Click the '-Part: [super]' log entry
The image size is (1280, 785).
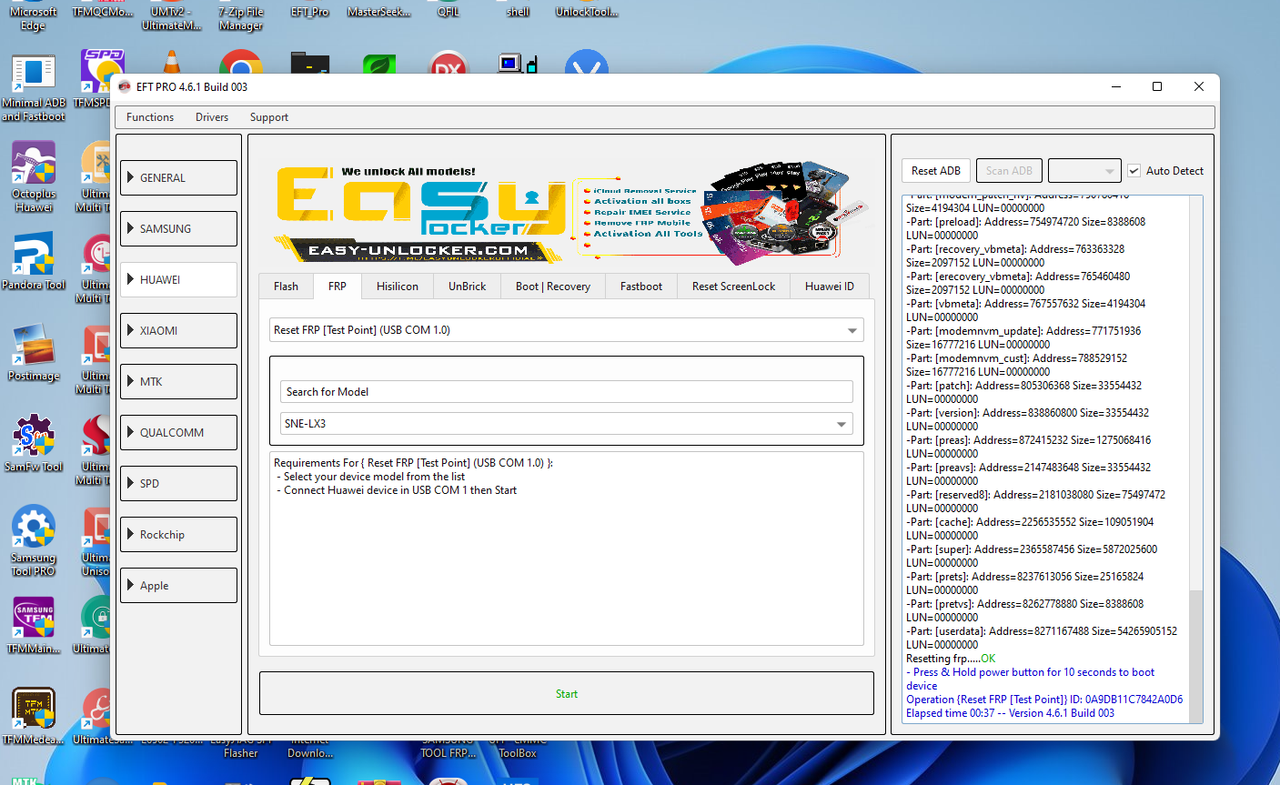tap(1031, 556)
